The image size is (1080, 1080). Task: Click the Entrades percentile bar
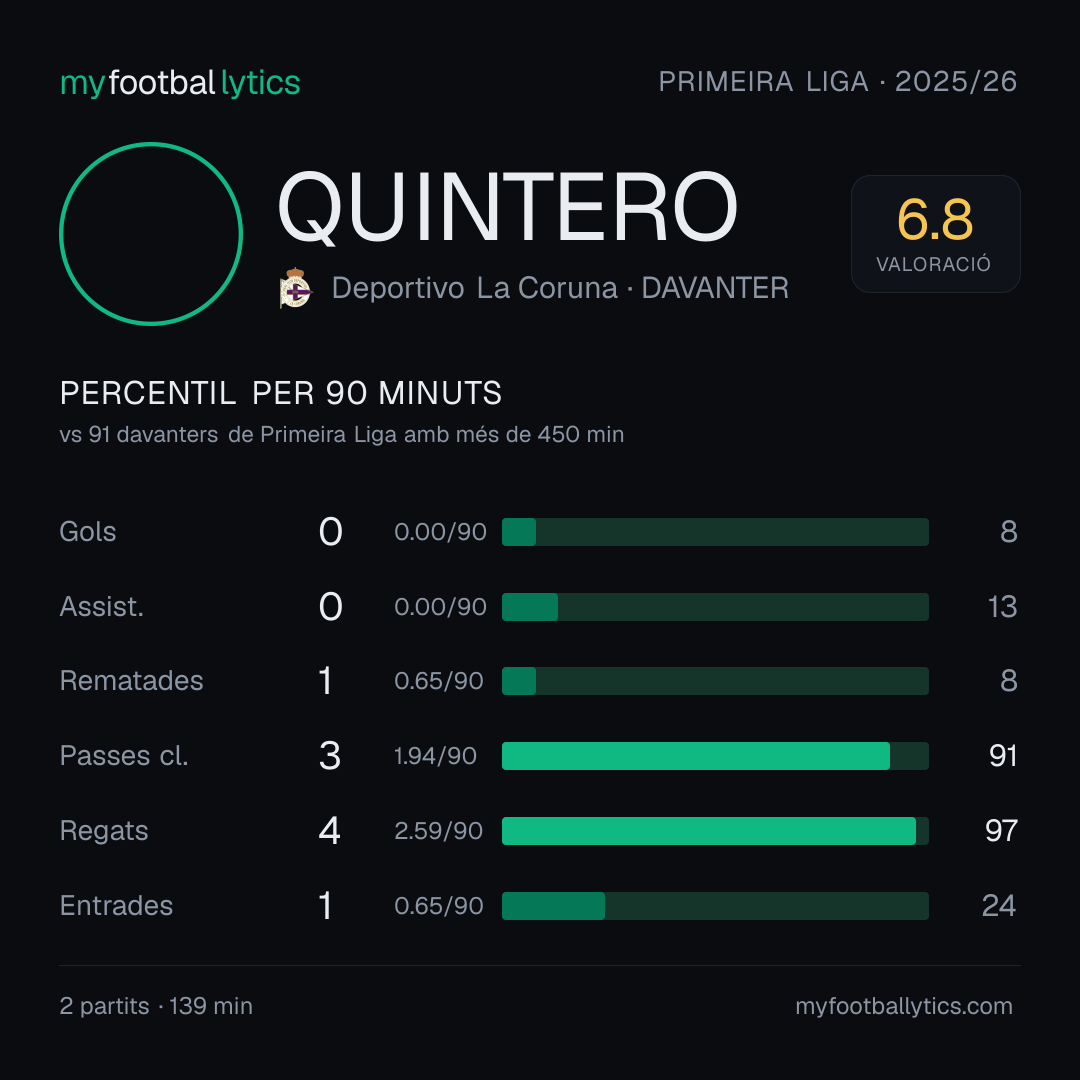(715, 906)
